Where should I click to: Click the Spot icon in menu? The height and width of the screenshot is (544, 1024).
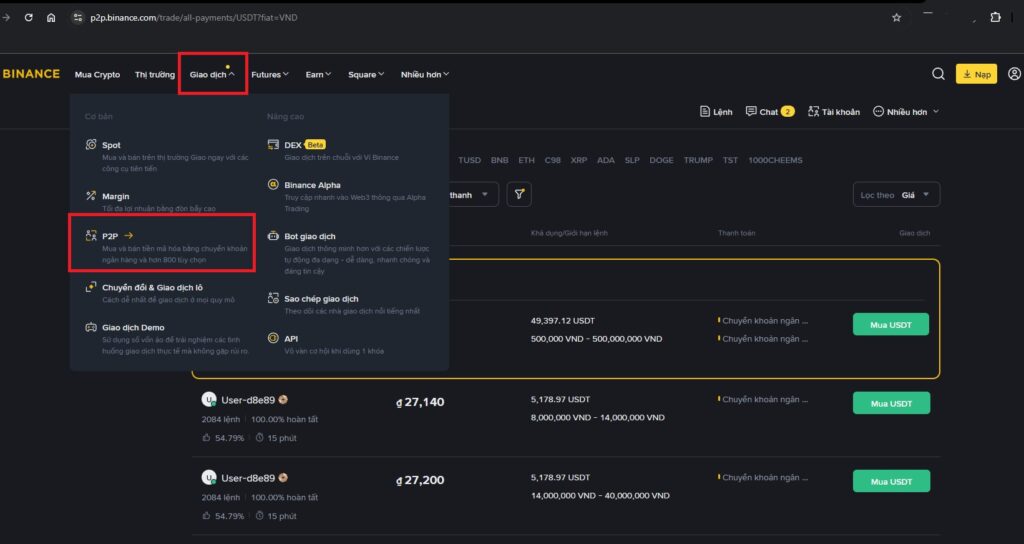point(91,144)
